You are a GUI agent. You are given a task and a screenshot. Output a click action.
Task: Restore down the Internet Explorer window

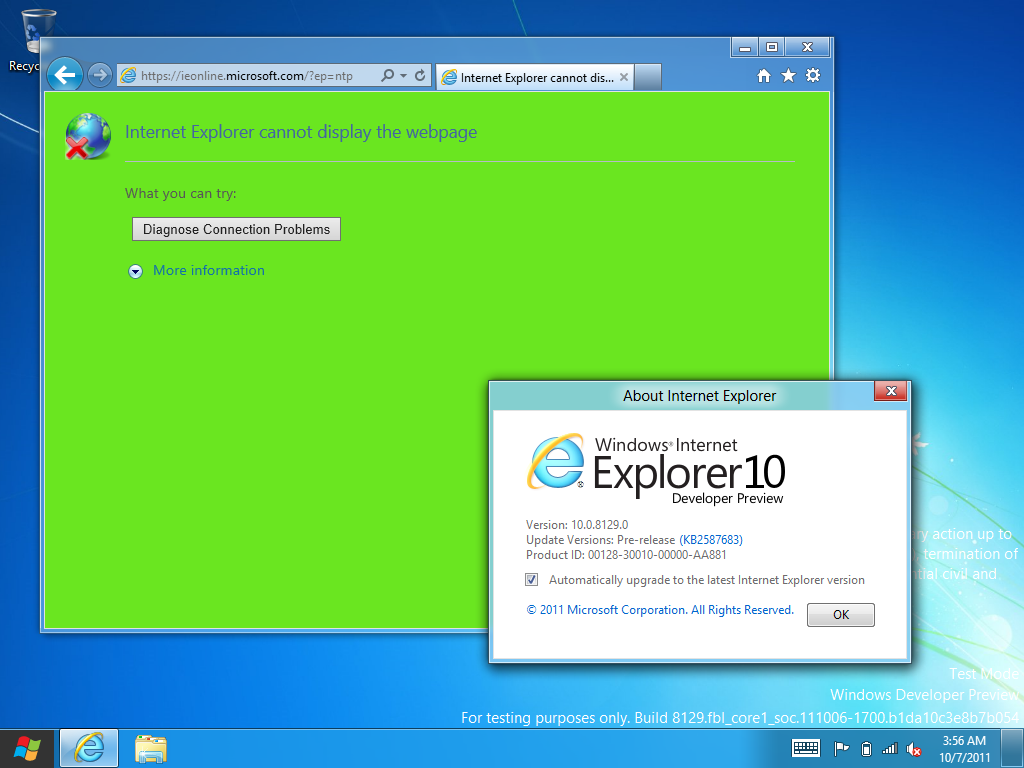click(x=771, y=47)
